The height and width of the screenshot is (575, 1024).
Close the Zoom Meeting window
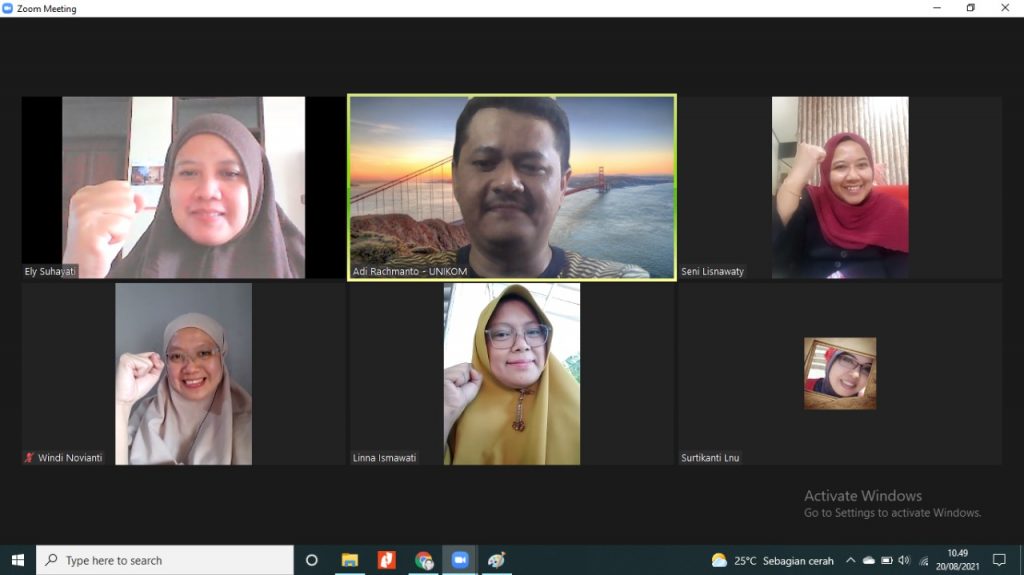(1005, 8)
